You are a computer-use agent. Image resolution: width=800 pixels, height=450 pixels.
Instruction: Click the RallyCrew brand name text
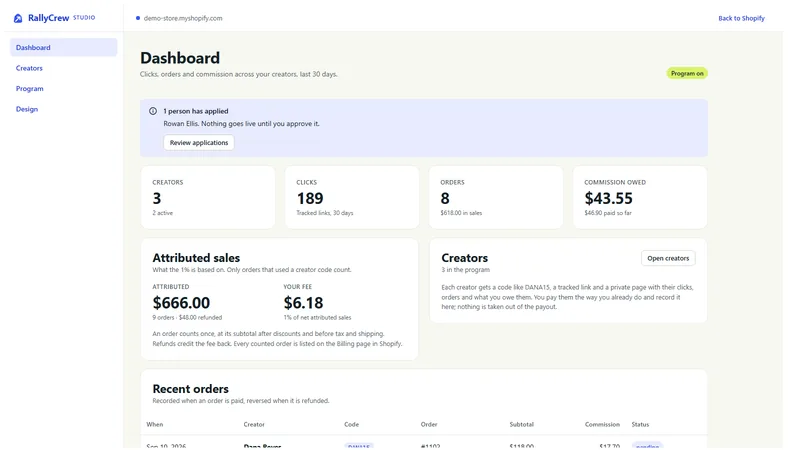point(48,18)
